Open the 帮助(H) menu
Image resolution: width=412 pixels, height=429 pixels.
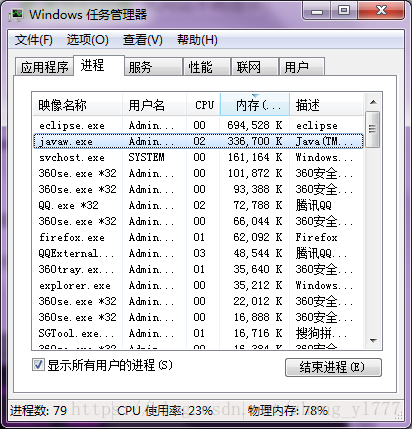click(197, 40)
